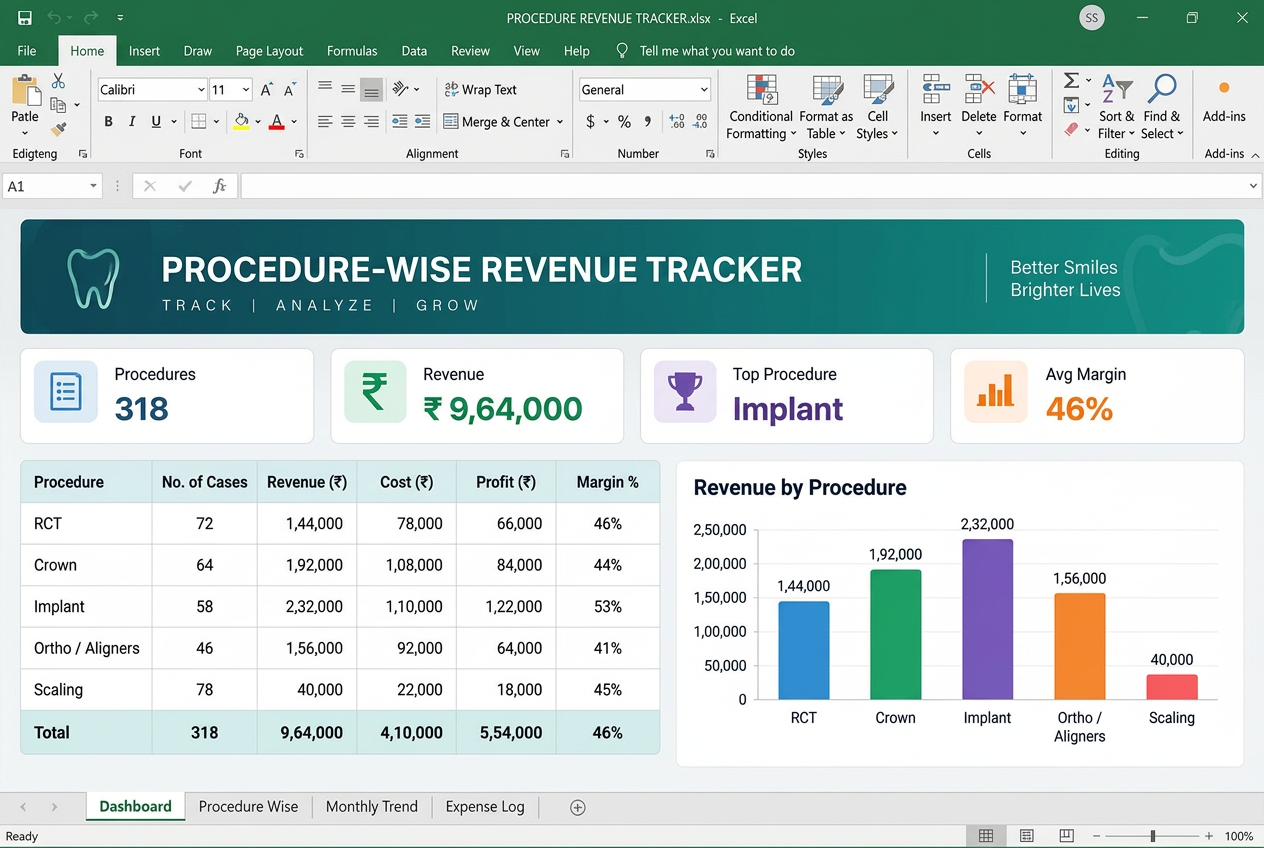
Task: Click the Clear eraser icon in Editing
Action: (1071, 129)
